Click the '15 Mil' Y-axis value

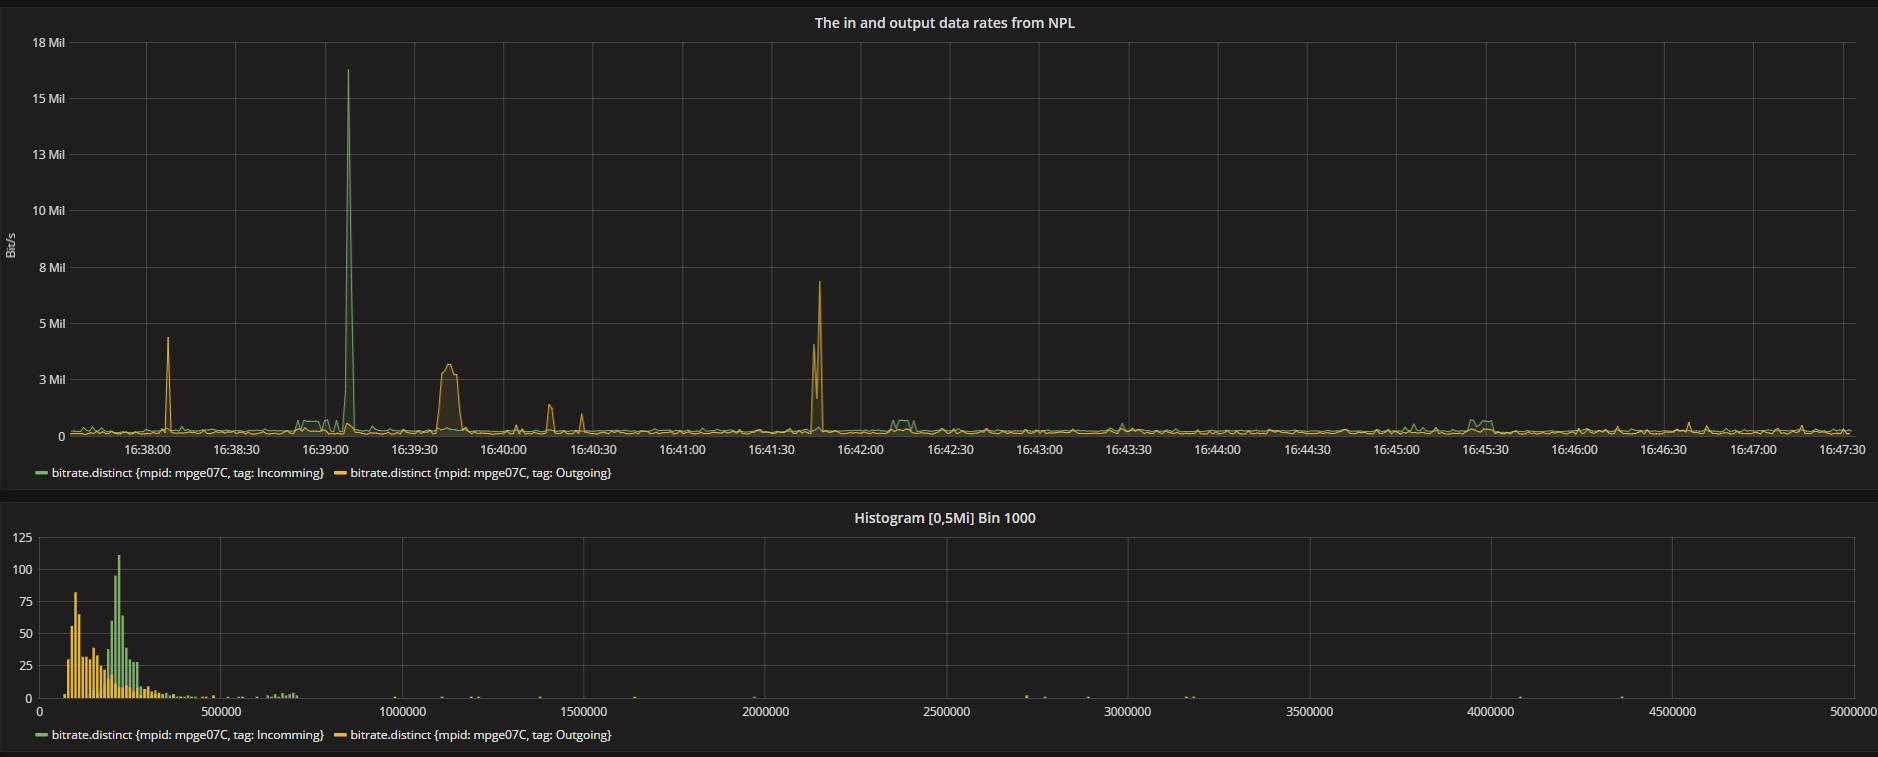(48, 99)
